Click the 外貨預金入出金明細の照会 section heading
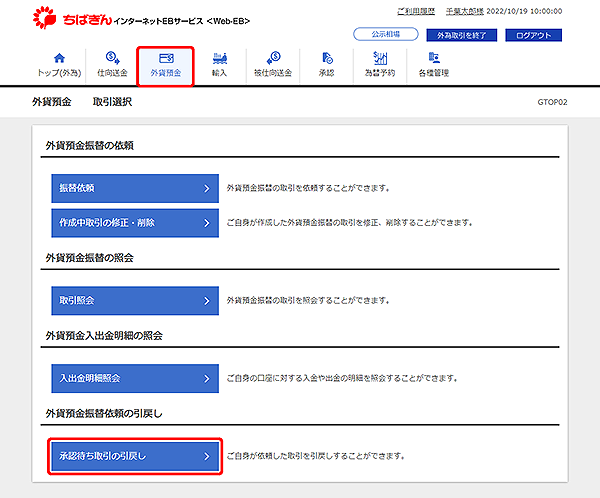 click(104, 336)
